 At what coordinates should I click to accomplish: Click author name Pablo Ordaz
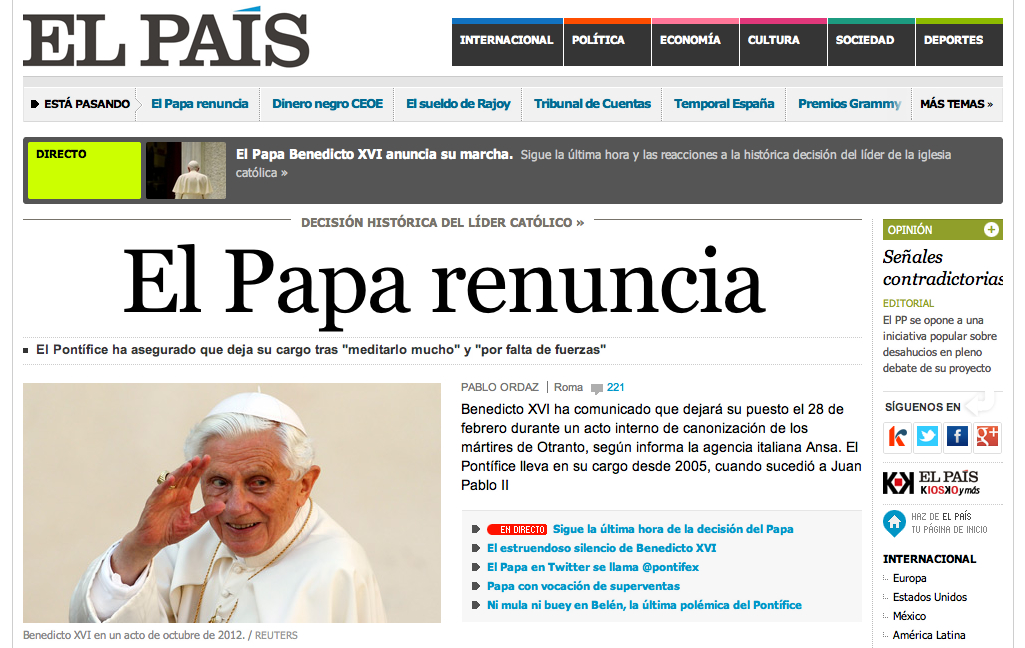pos(499,387)
